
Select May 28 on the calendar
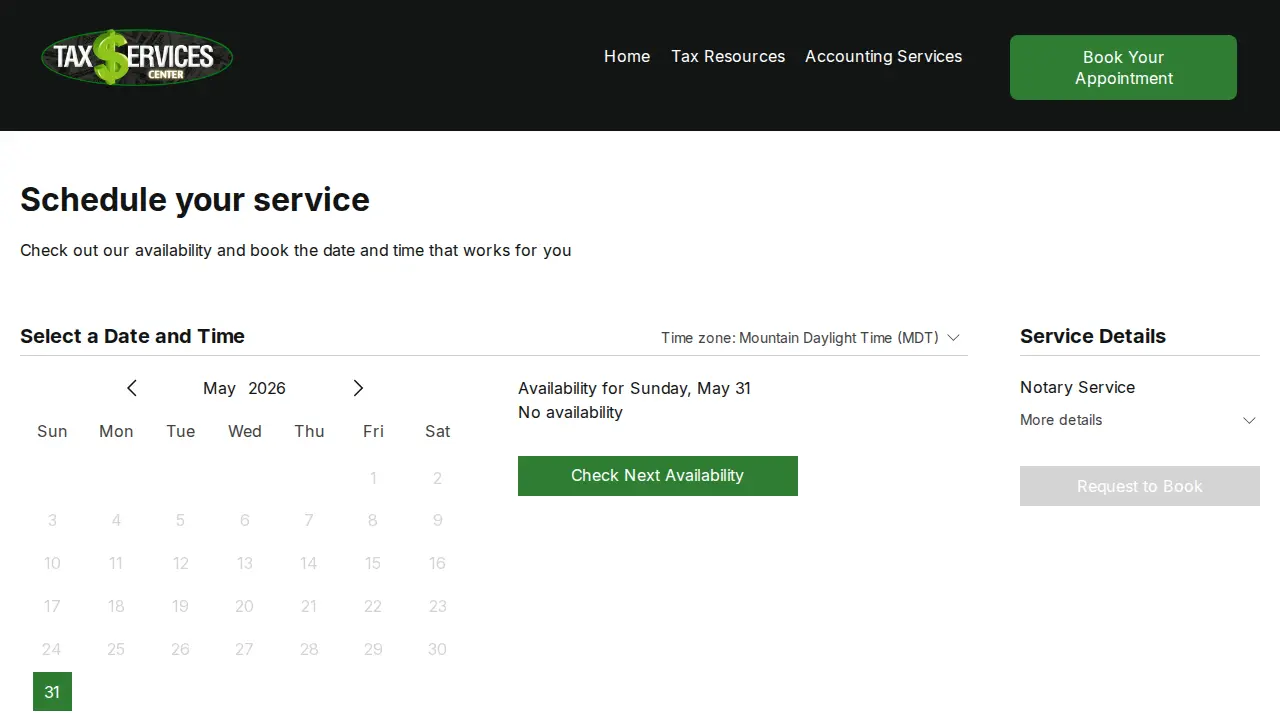click(309, 649)
